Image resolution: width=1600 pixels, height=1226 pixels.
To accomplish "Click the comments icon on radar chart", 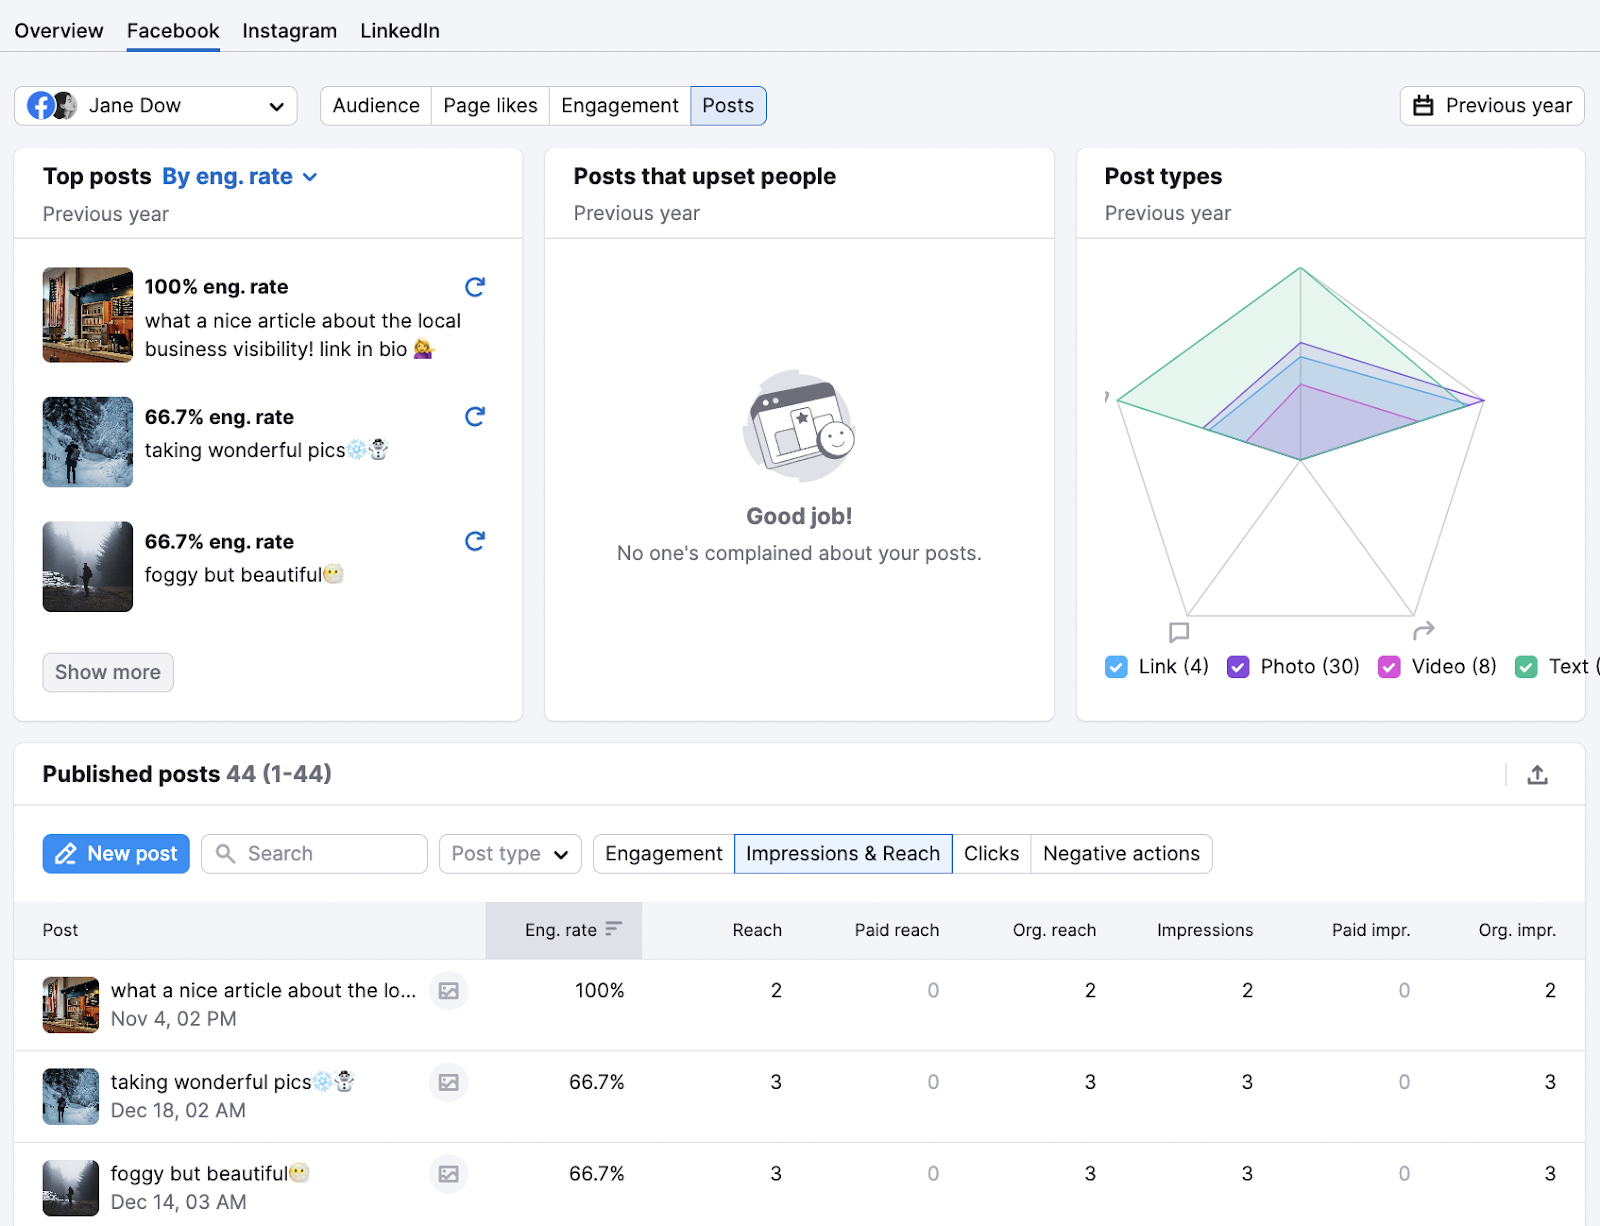I will tap(1179, 632).
